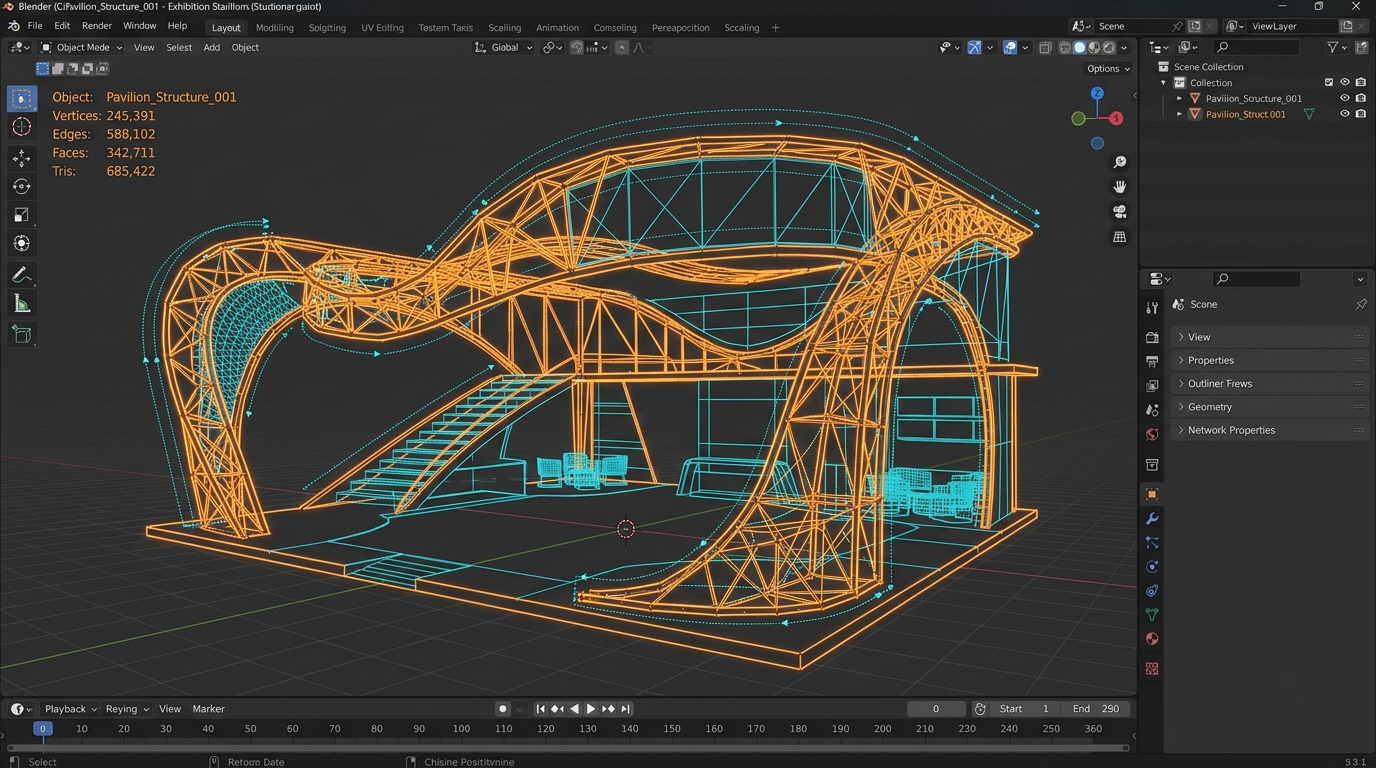Expand the Geometry panel
Viewport: 1376px width, 768px height.
tap(1269, 407)
